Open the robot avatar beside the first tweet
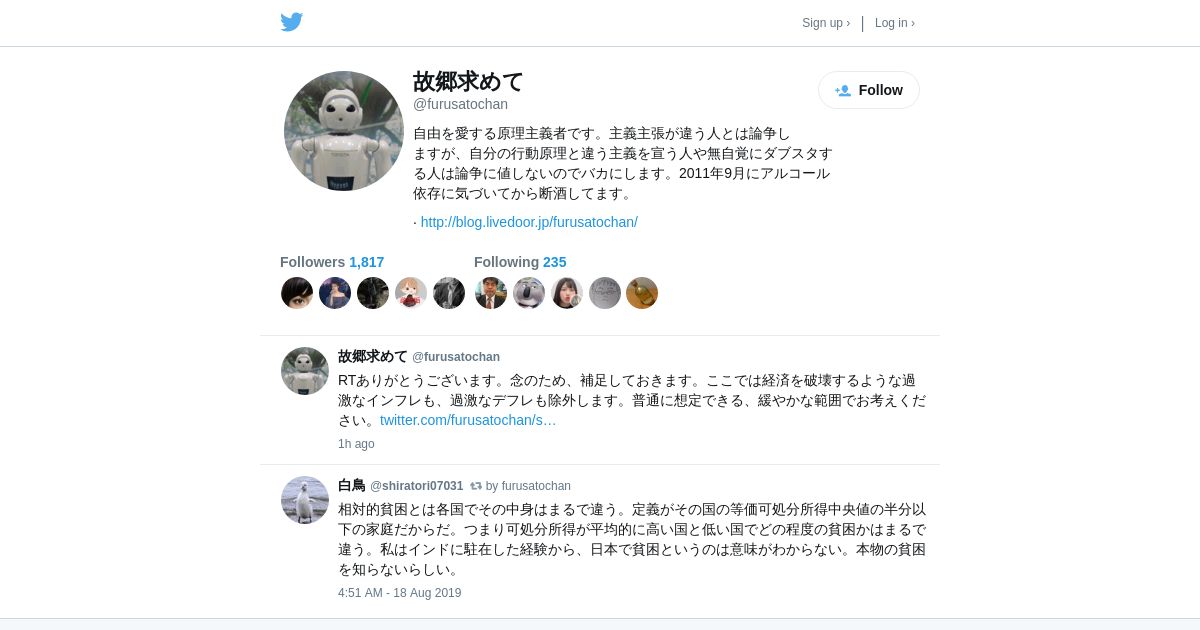Screen dimensions: 1200x630 [x=305, y=371]
